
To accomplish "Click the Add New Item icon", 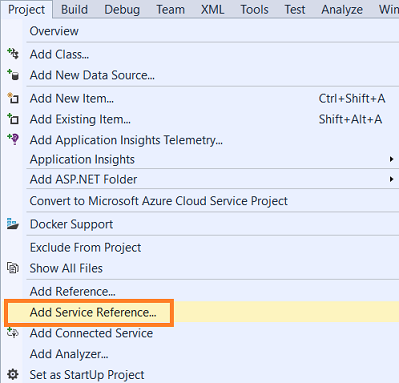I will tap(13, 98).
